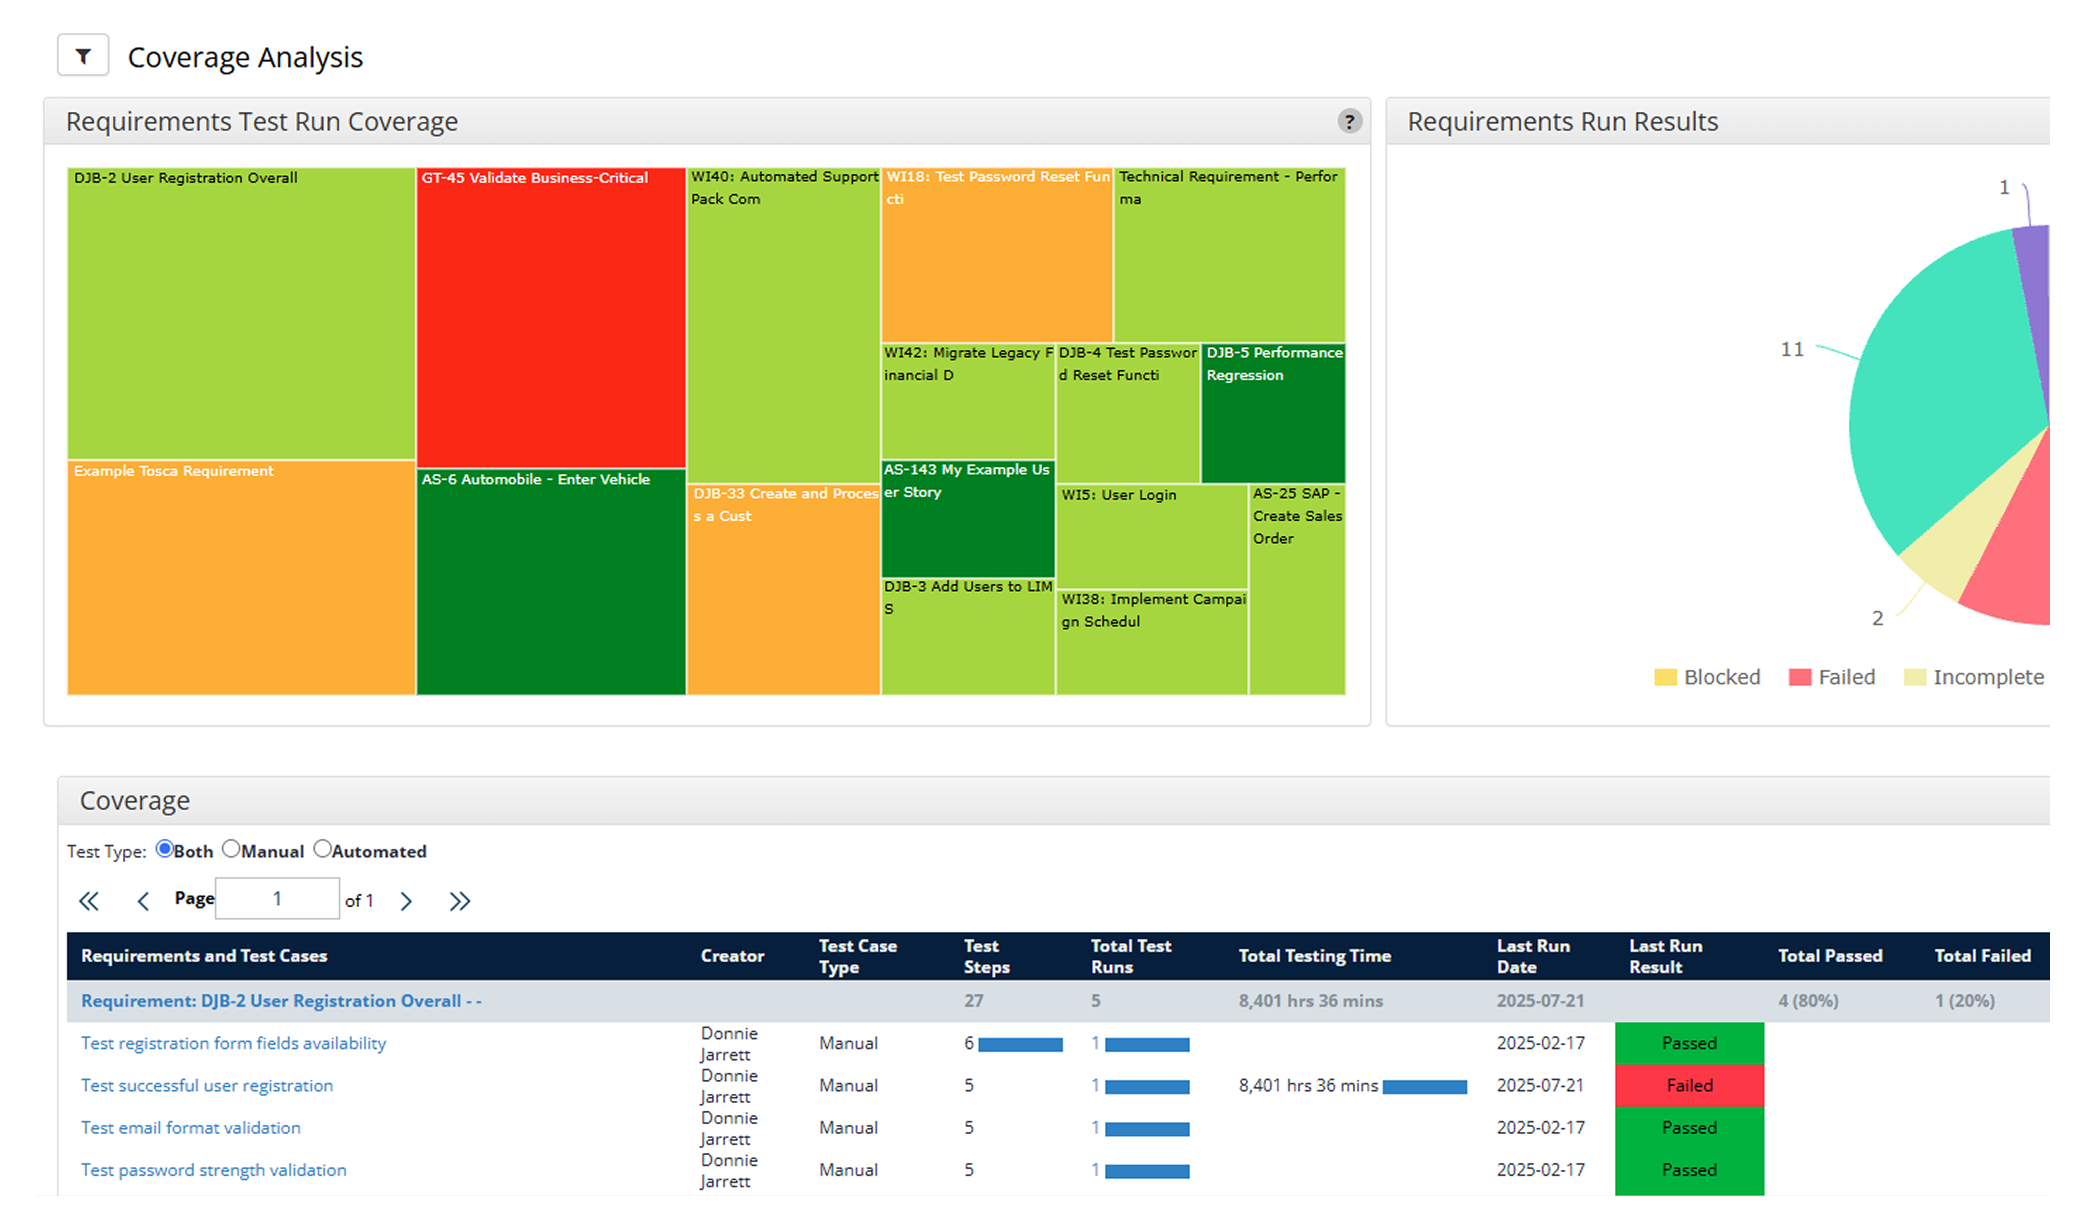Click the page number input field
2078x1224 pixels.
[x=277, y=898]
